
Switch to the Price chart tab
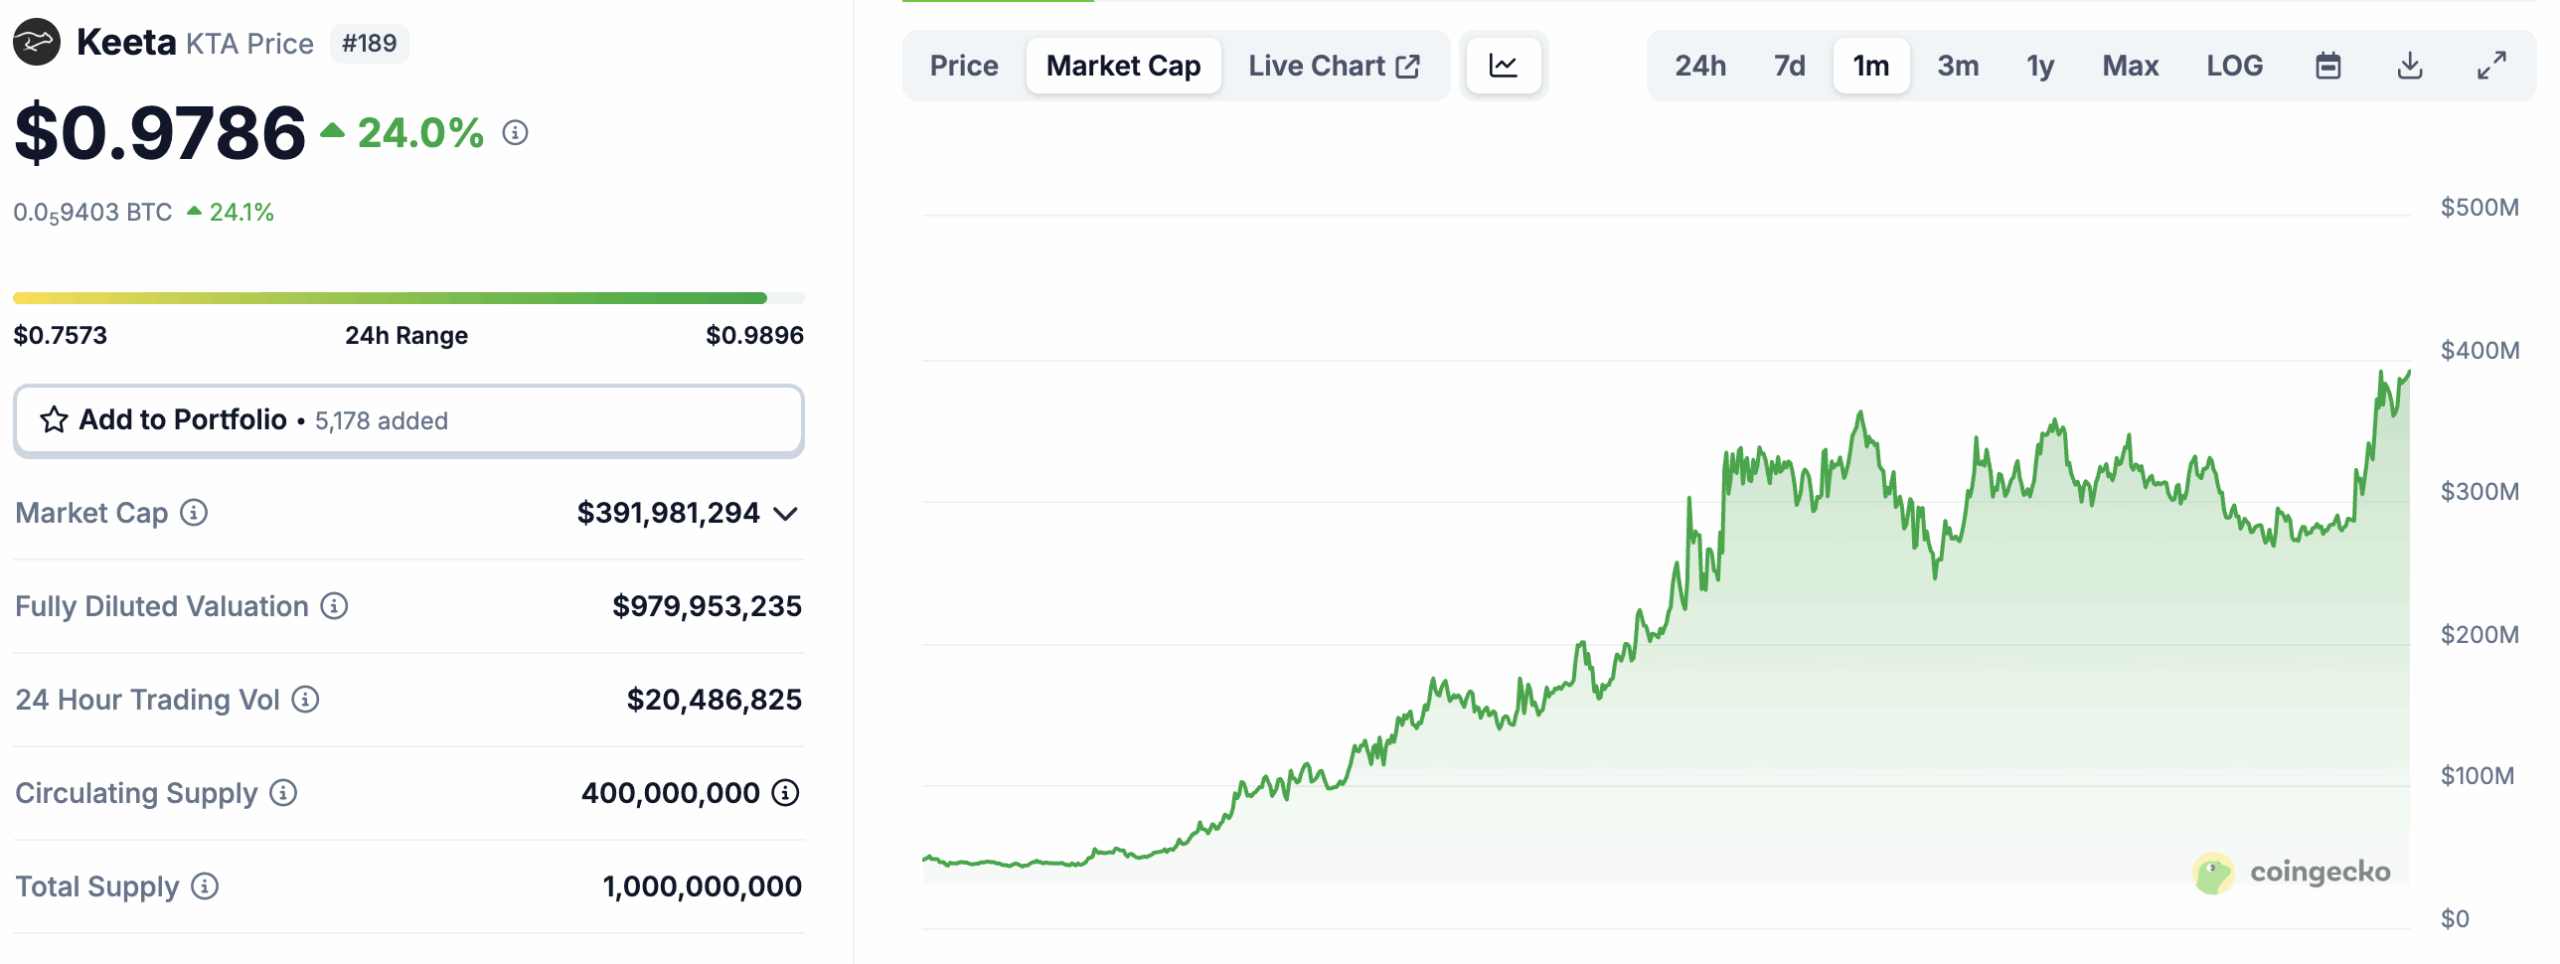964,66
